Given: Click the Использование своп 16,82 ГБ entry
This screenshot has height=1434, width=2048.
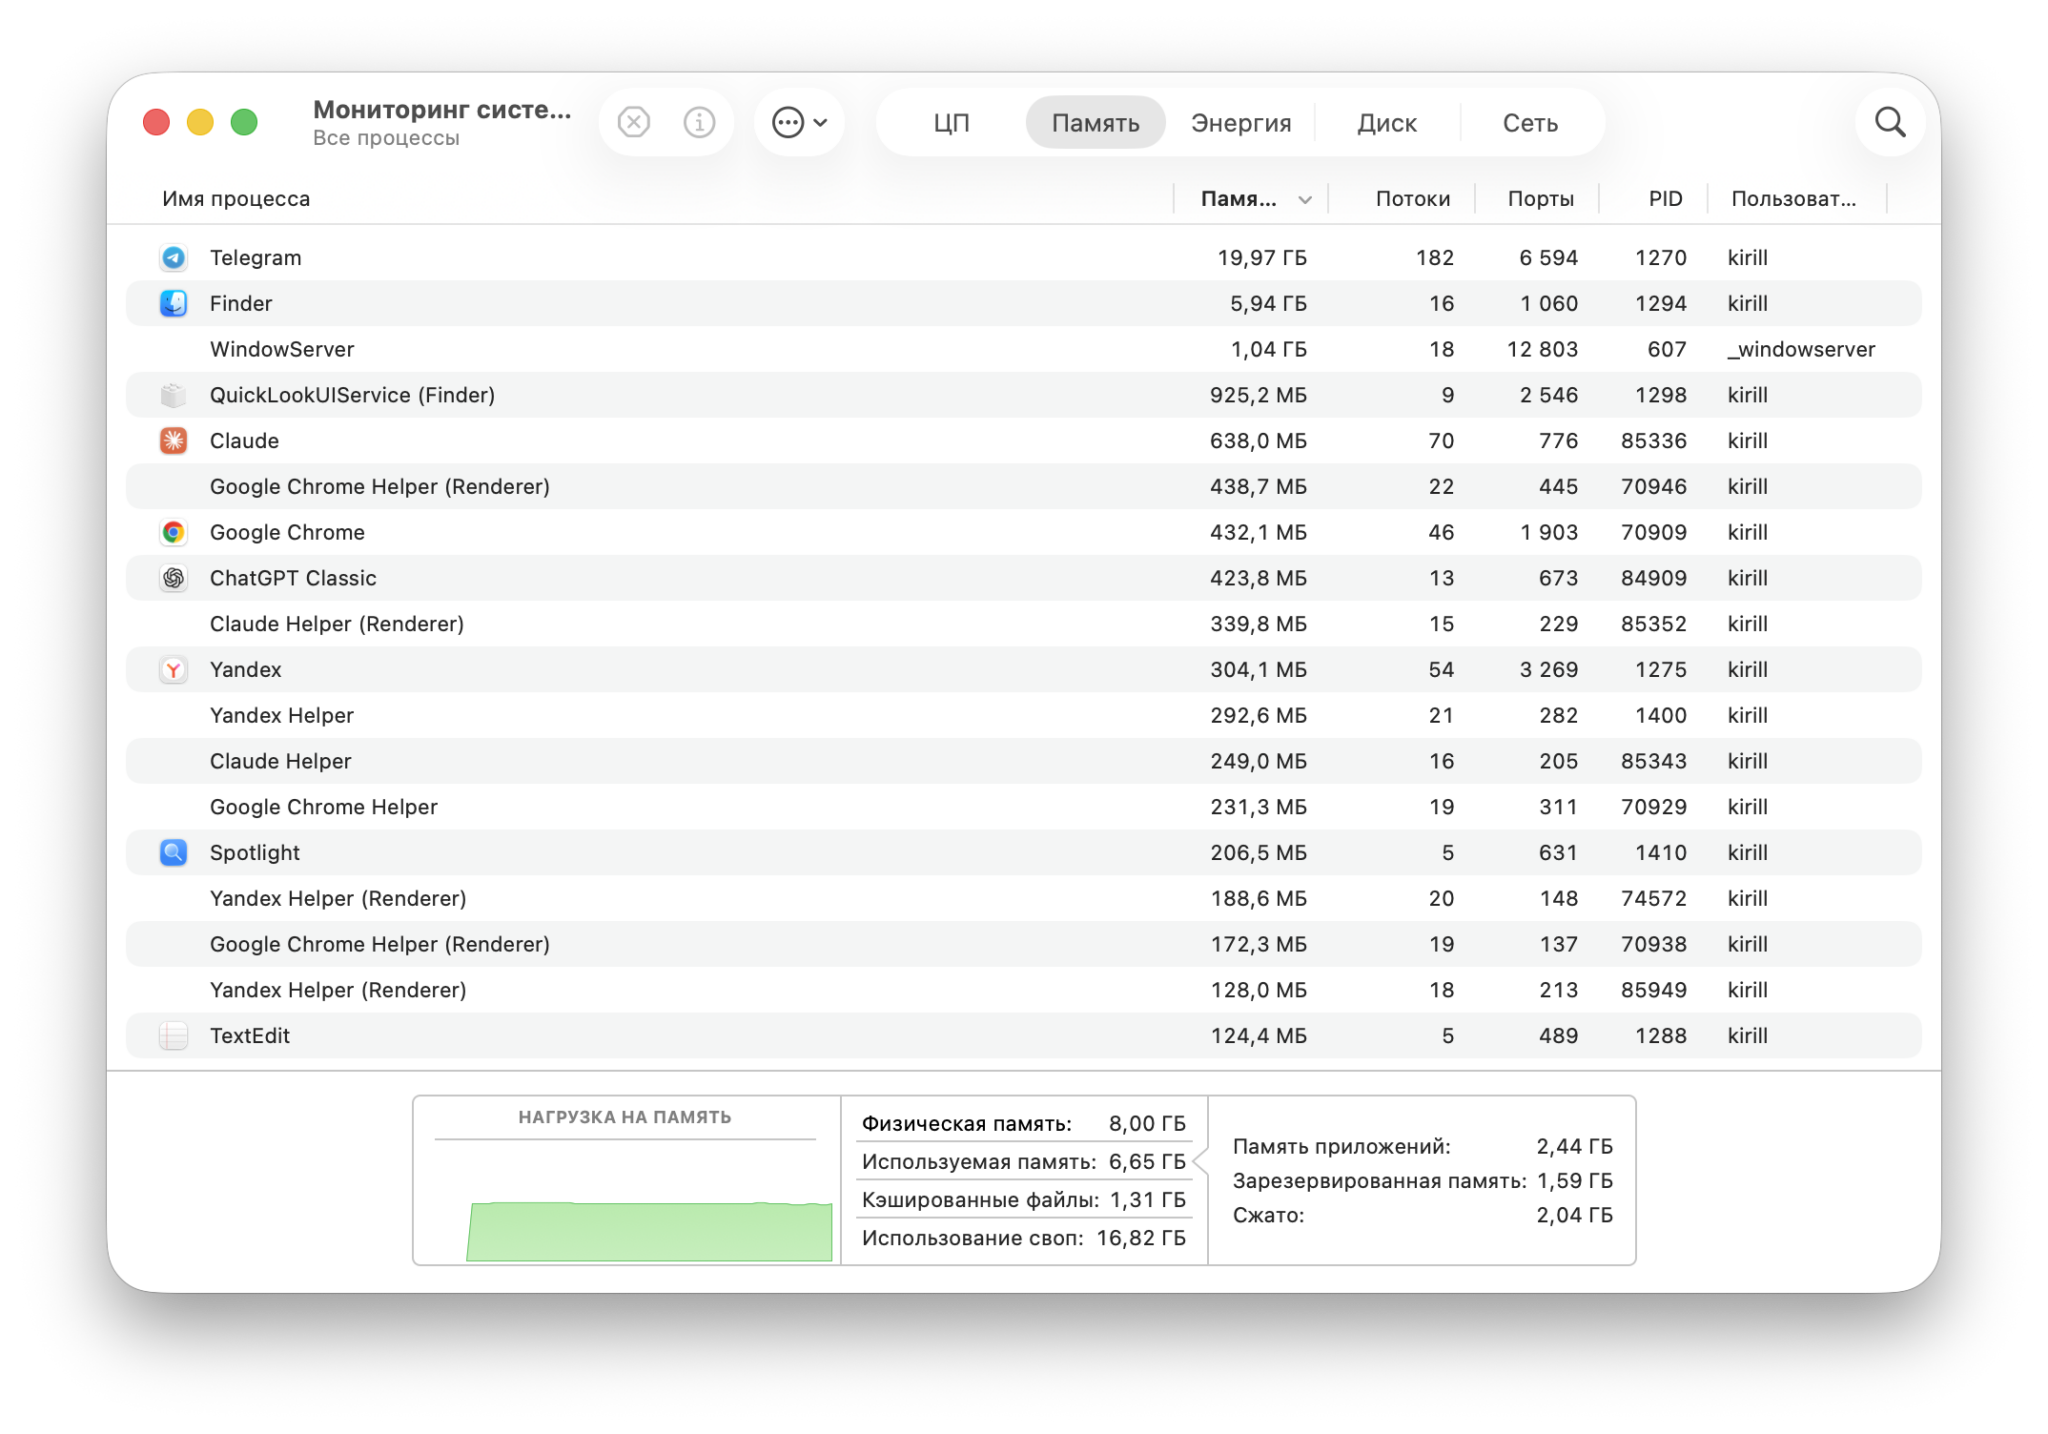Looking at the screenshot, I should 1023,1238.
